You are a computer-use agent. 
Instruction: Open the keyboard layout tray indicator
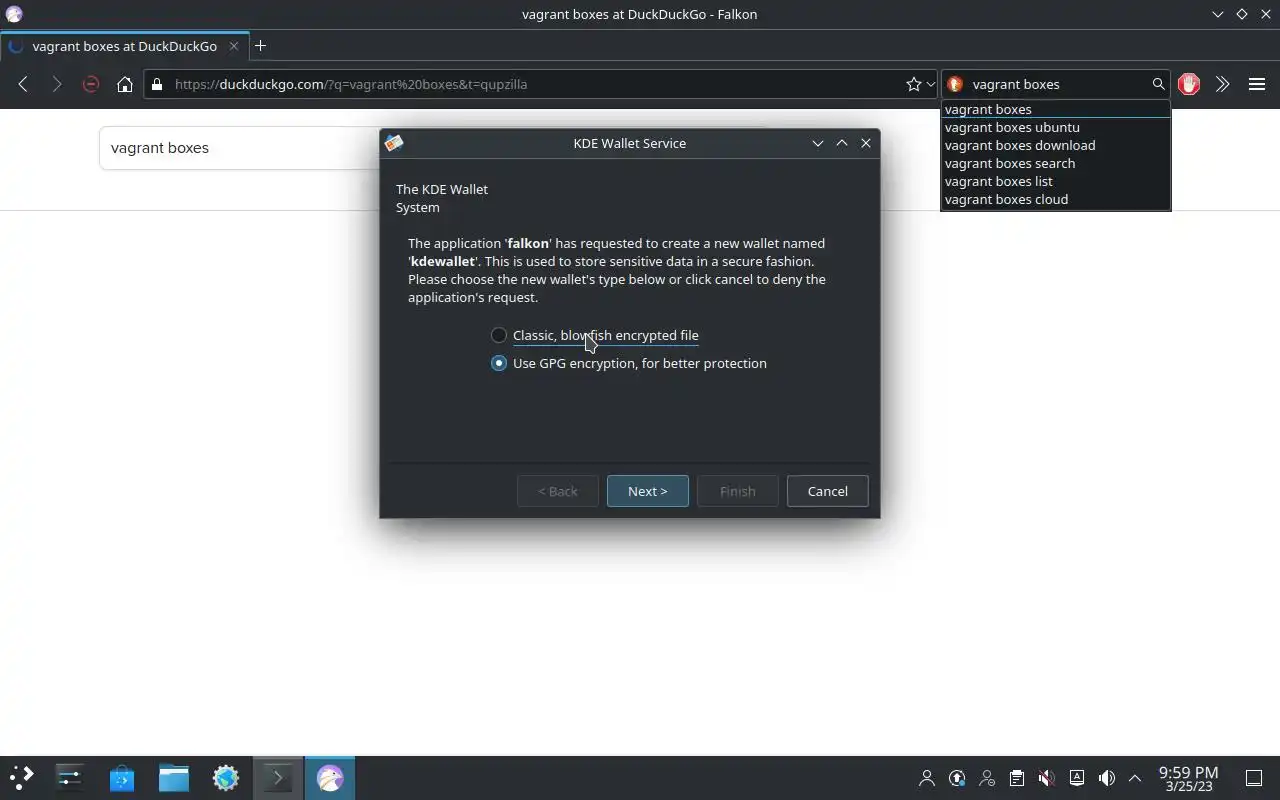(1076, 778)
